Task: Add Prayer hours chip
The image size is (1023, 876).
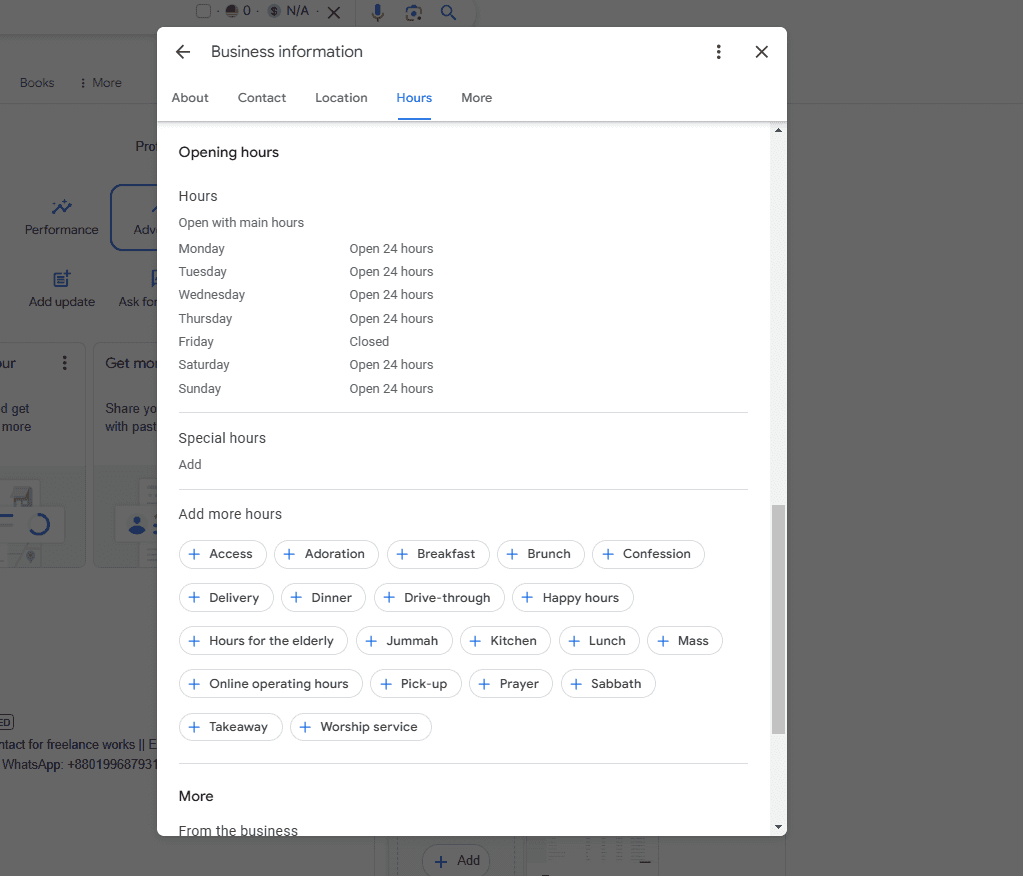Action: click(x=510, y=684)
